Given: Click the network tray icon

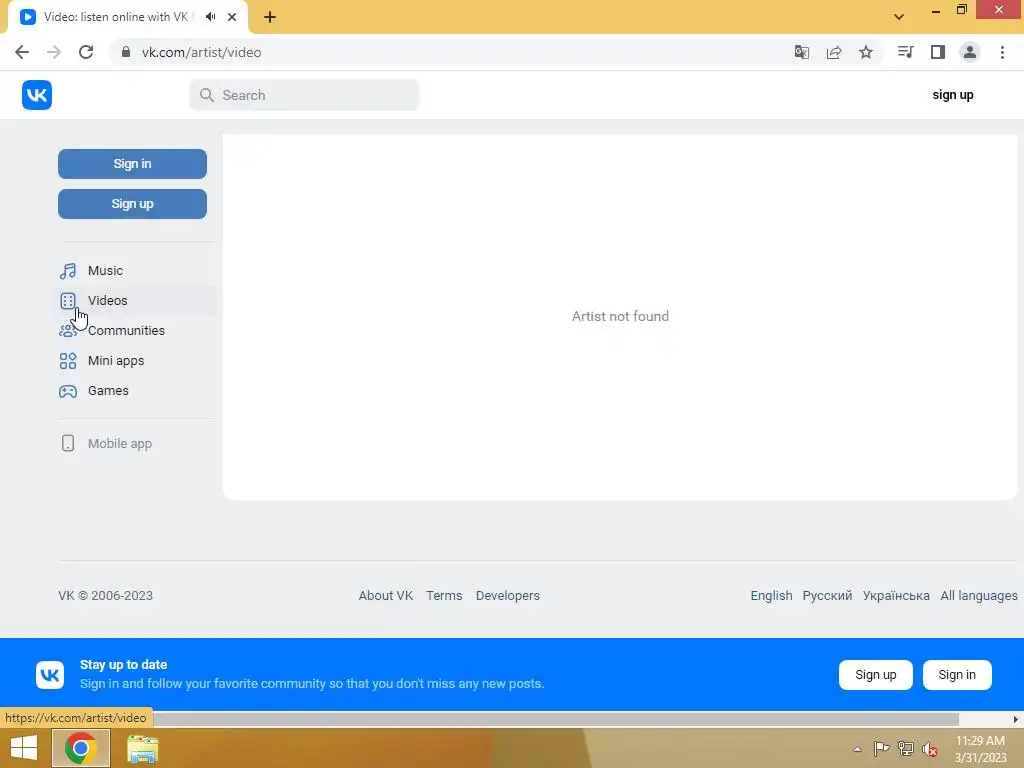Looking at the screenshot, I should point(906,748).
